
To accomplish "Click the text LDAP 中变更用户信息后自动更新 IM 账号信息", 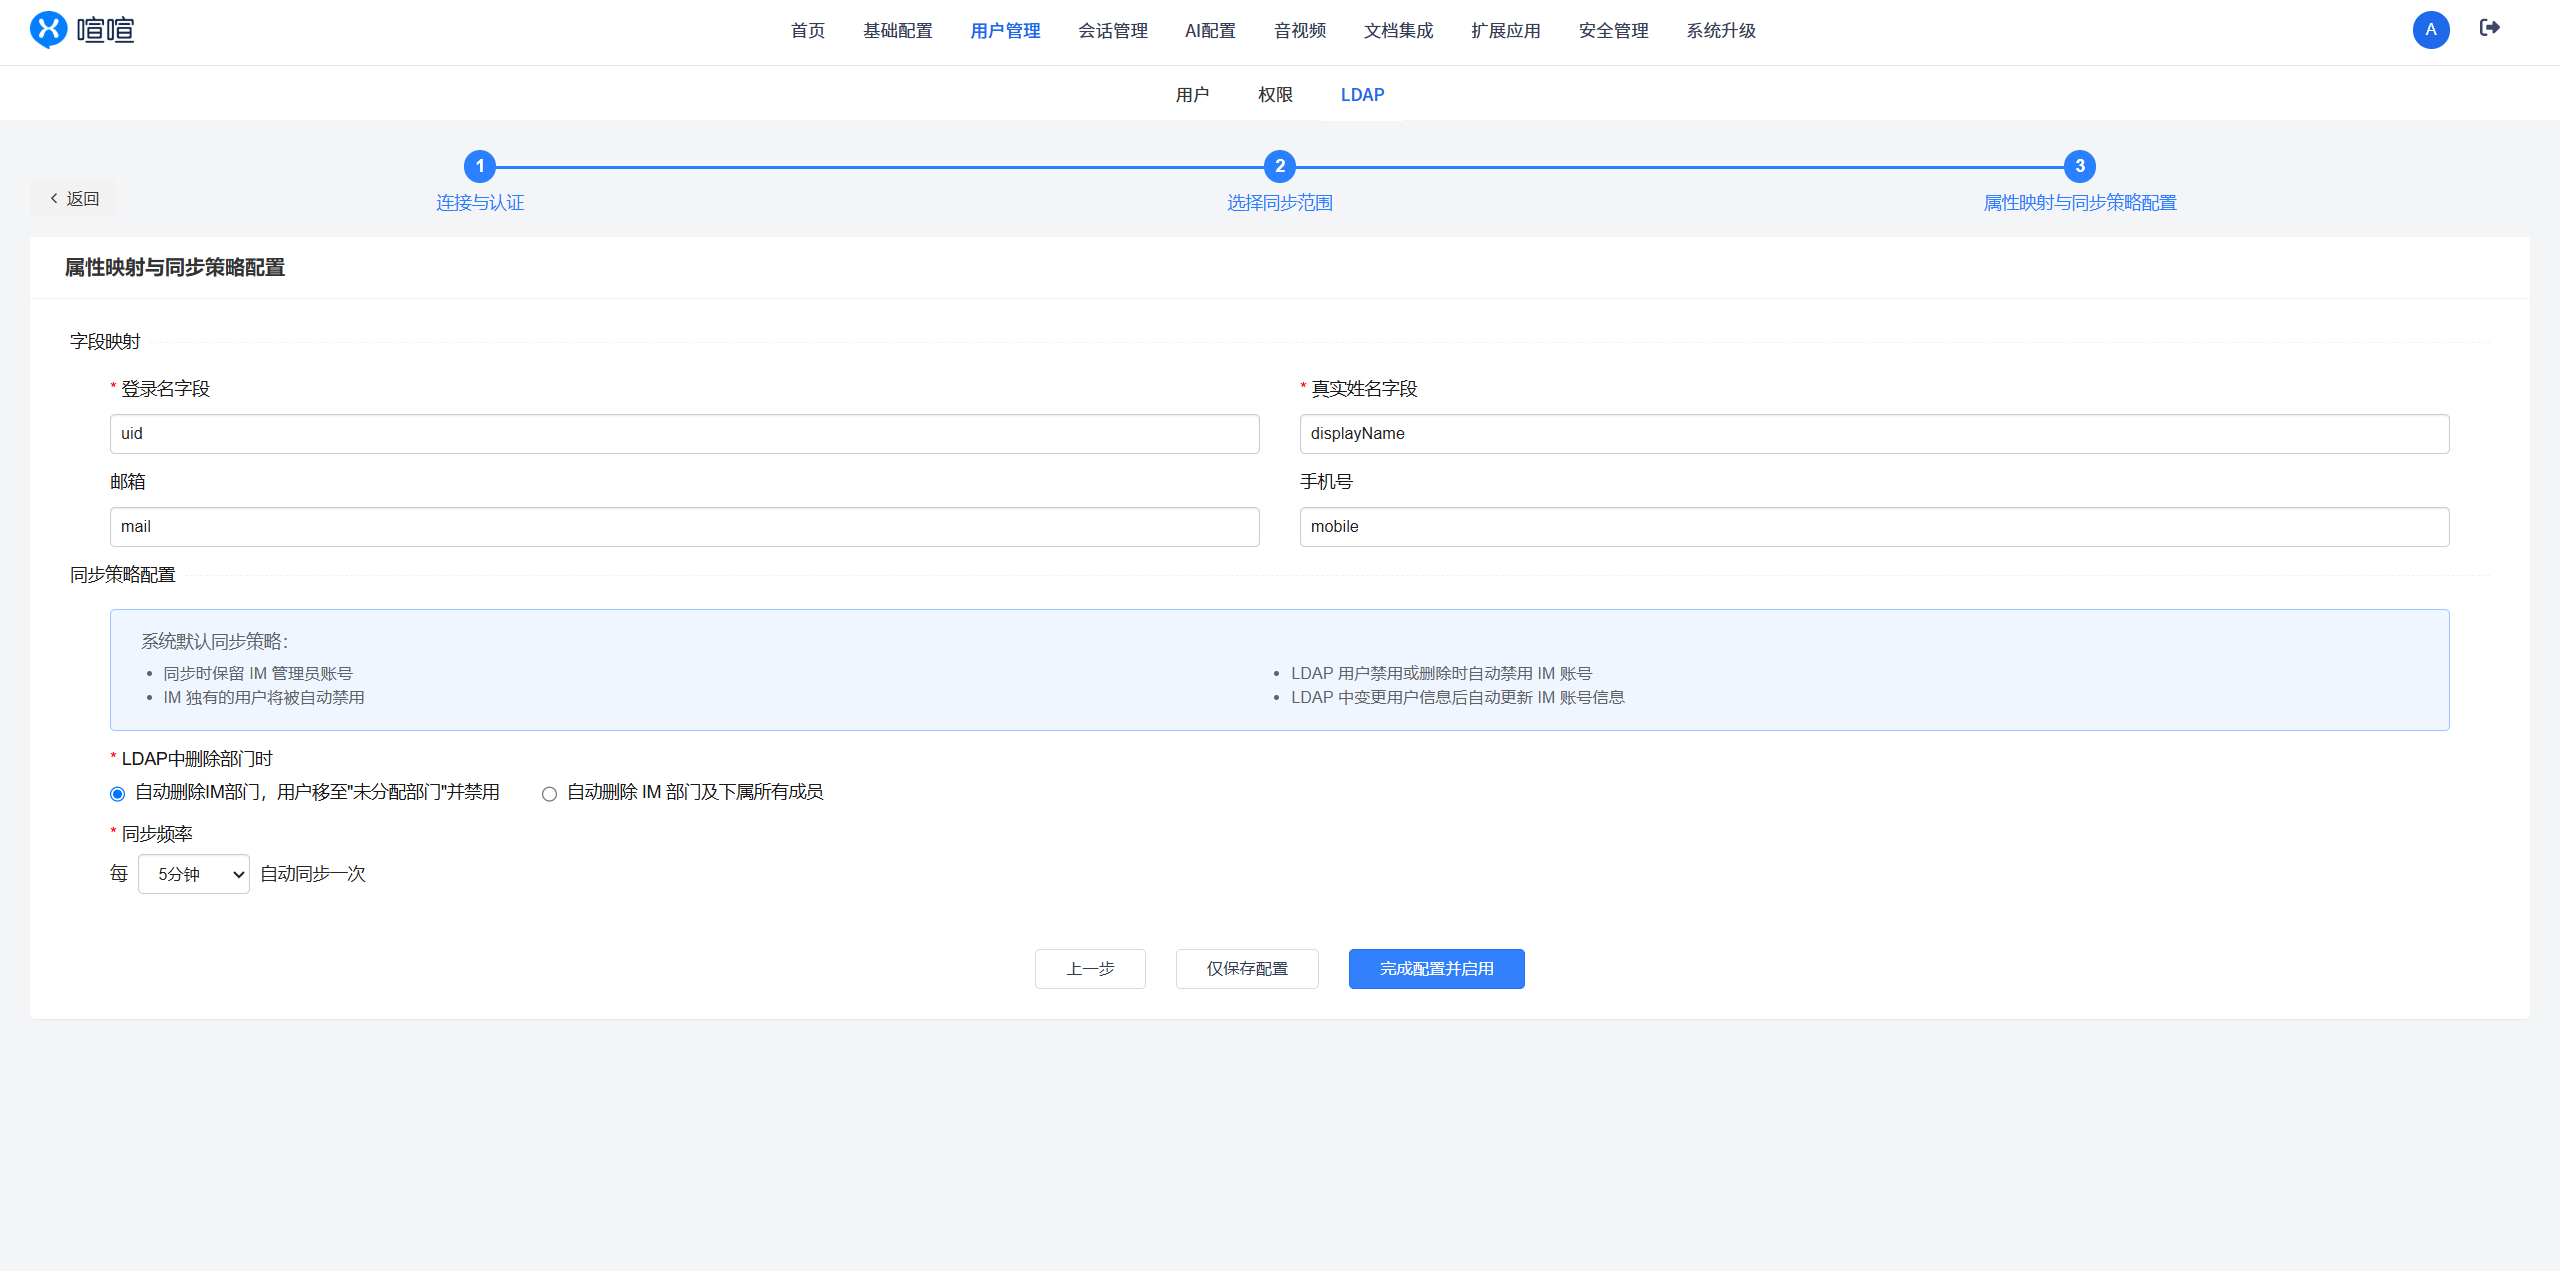I will [1458, 698].
